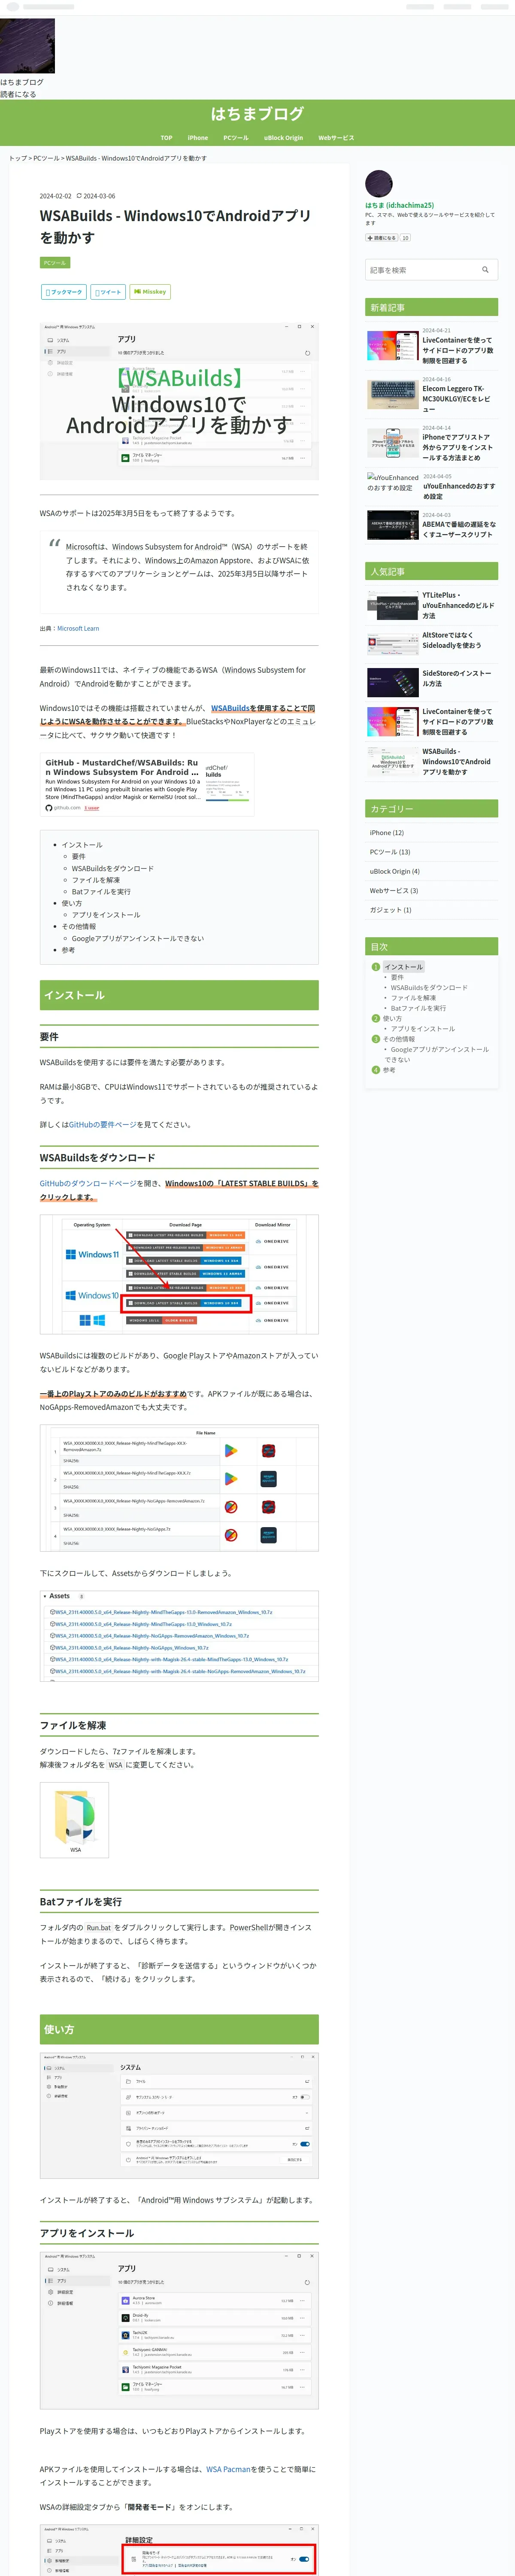The height and width of the screenshot is (2576, 515).
Task: Click the PCツール breadcrumb link
Action: click(x=46, y=158)
